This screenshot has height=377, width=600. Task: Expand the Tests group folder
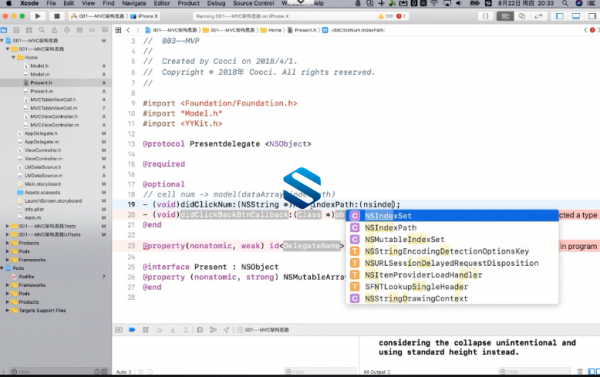coord(7,226)
